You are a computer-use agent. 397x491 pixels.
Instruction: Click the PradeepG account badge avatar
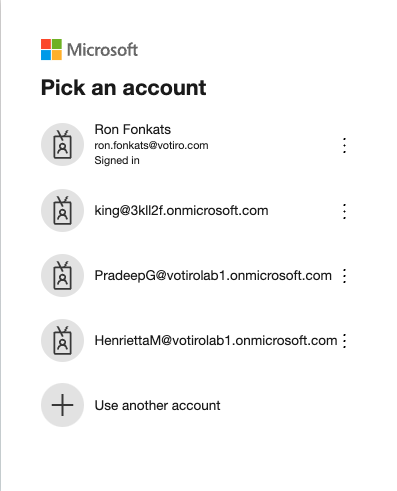pyautogui.click(x=62, y=276)
